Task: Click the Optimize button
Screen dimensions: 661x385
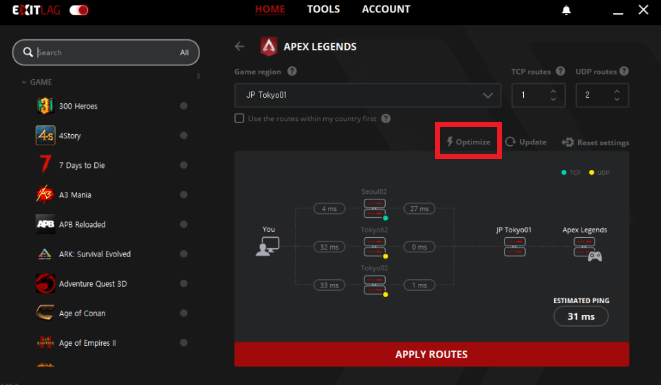Action: click(x=468, y=142)
